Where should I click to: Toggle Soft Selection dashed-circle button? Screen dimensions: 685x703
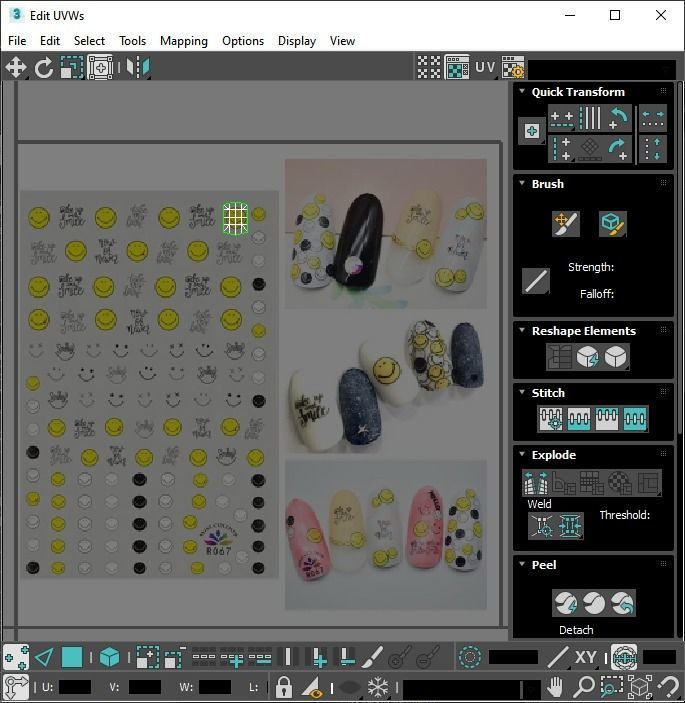(470, 658)
